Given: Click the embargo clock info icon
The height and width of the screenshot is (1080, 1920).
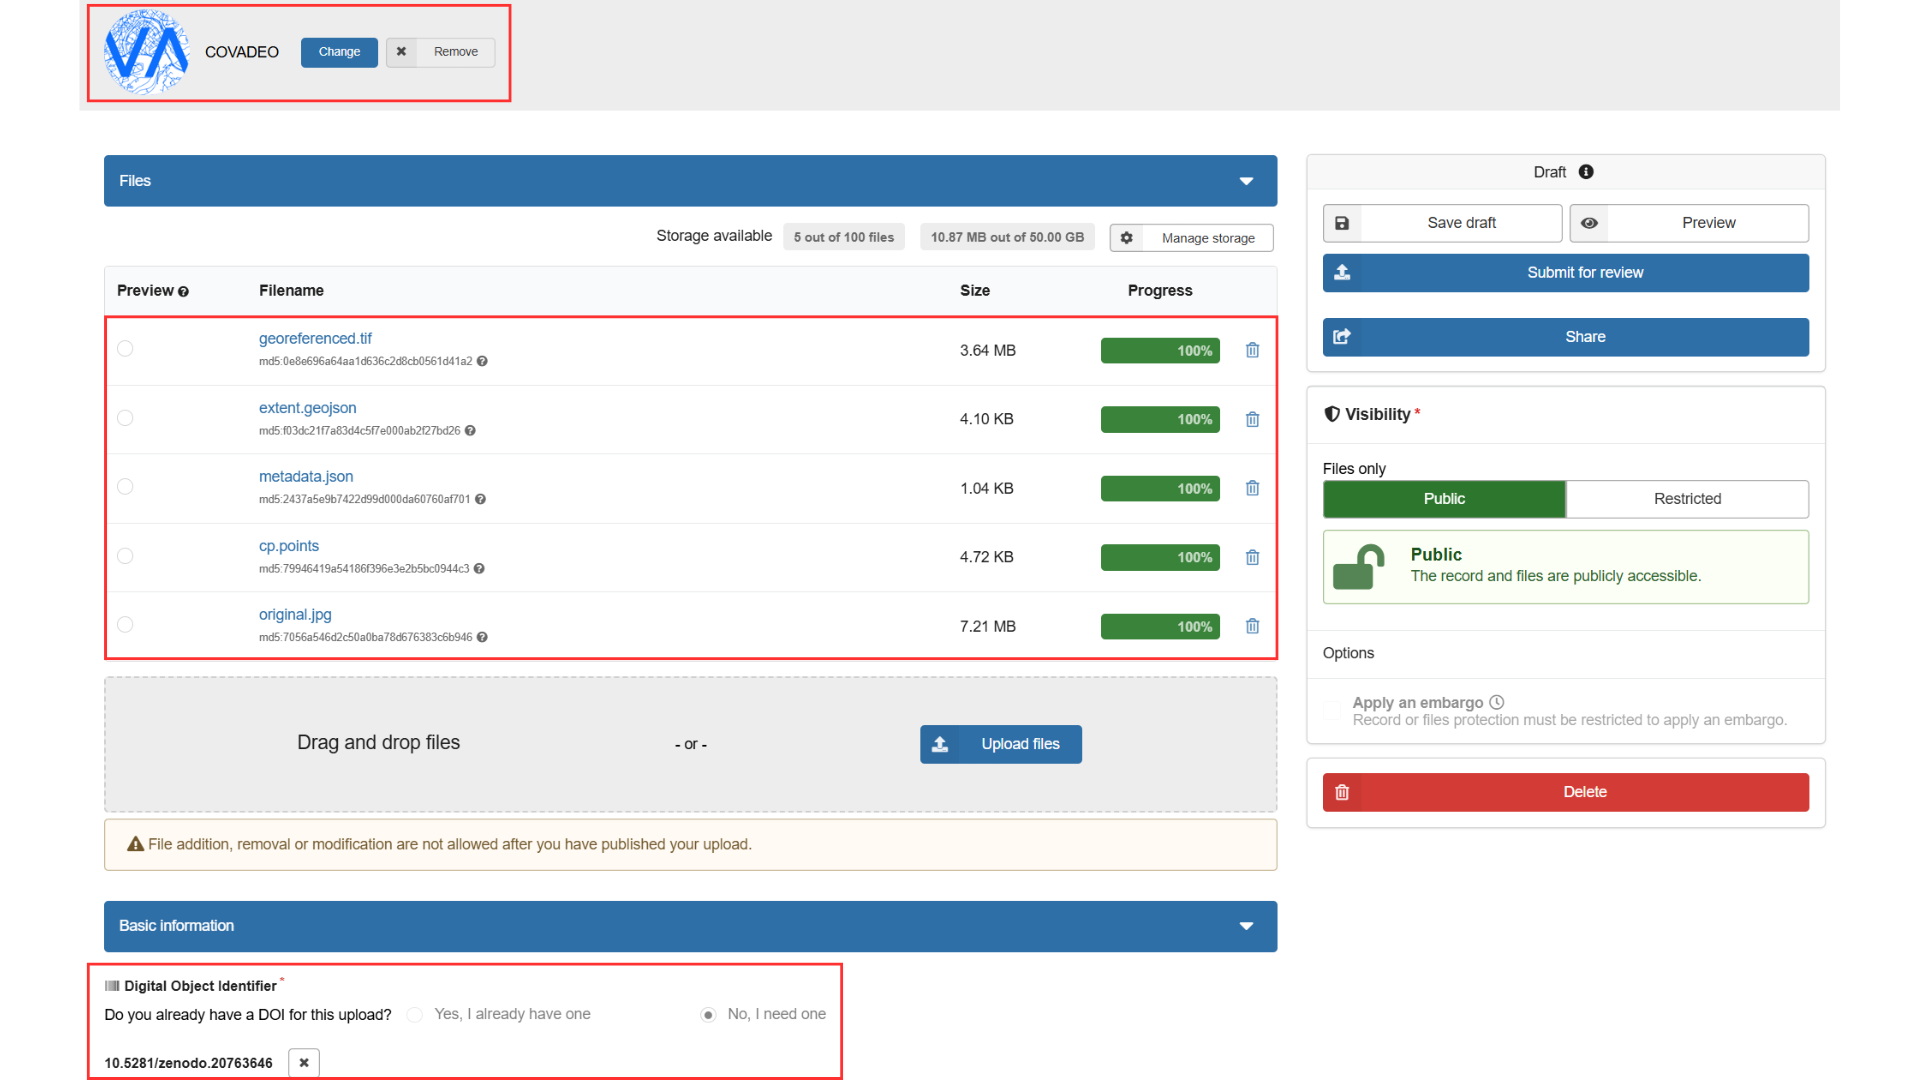Looking at the screenshot, I should pos(1496,702).
